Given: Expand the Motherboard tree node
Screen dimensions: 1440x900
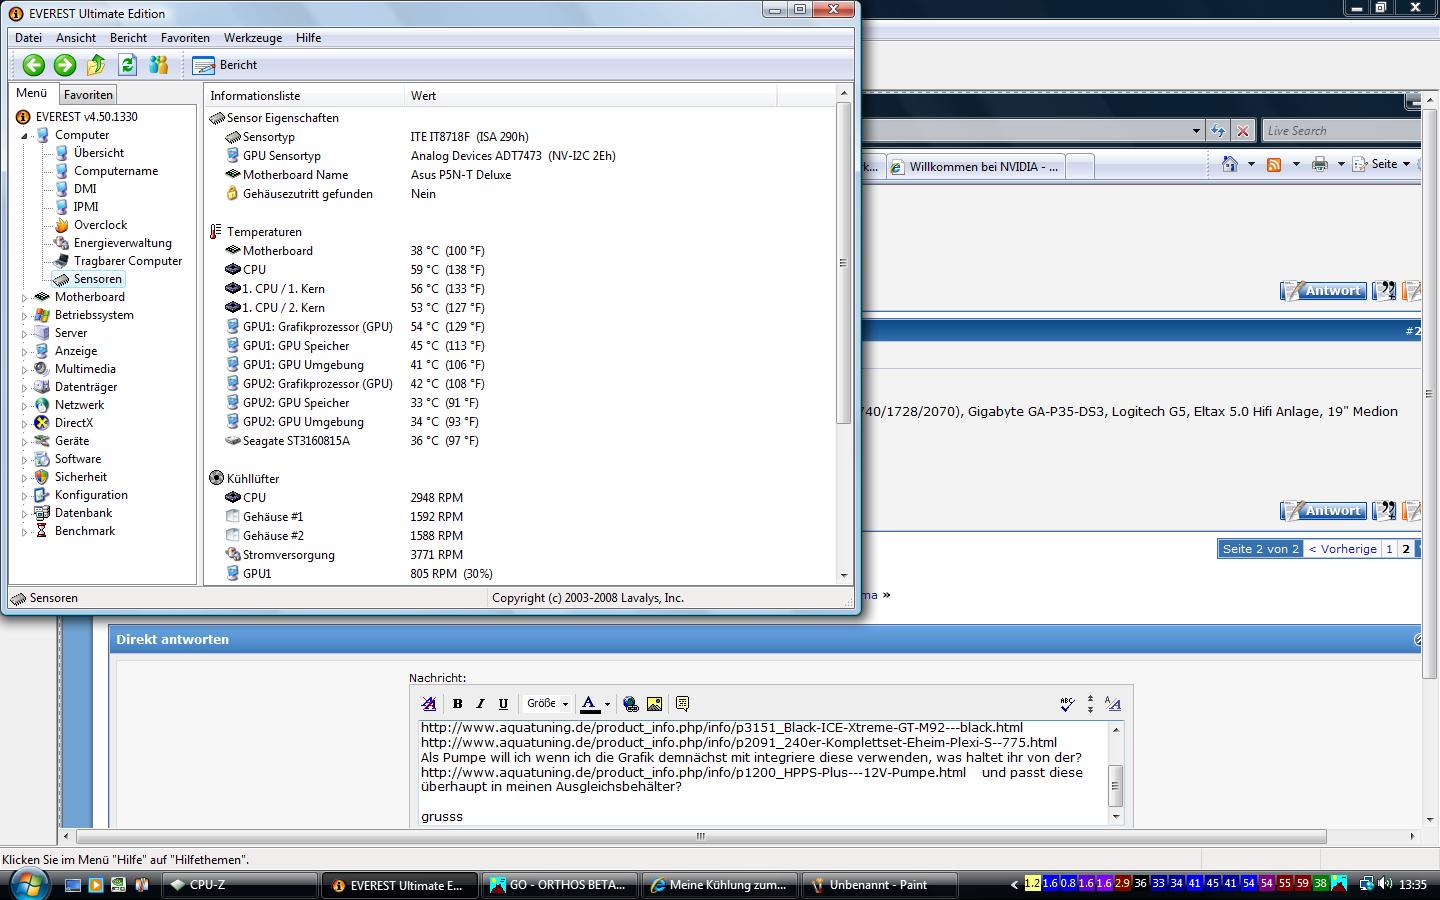Looking at the screenshot, I should pyautogui.click(x=25, y=298).
